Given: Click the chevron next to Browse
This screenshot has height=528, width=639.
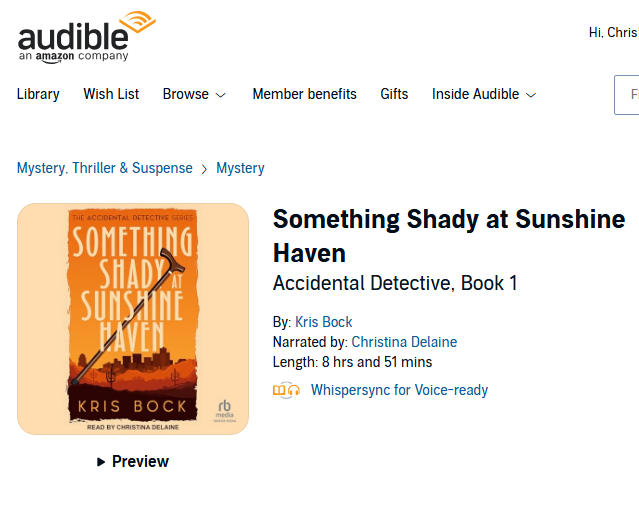Looking at the screenshot, I should click(221, 95).
